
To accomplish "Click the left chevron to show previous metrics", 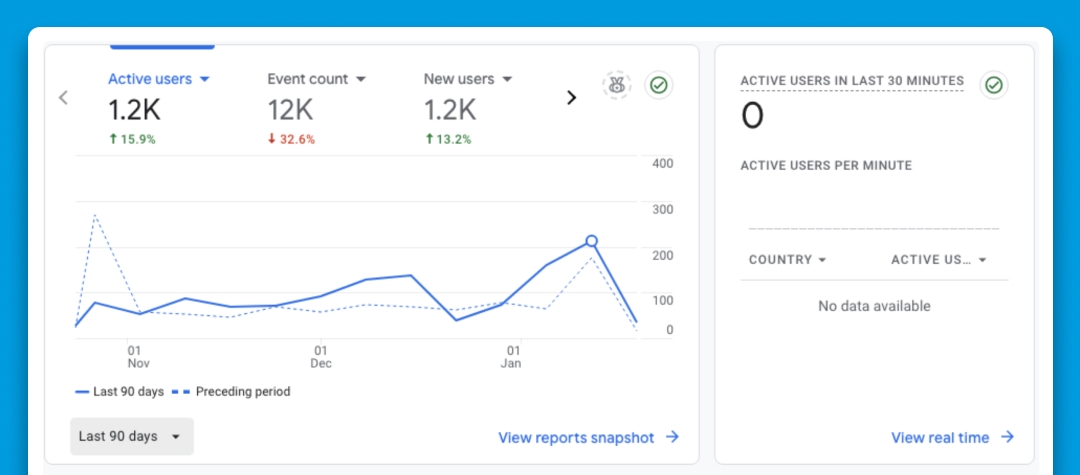I will 63,98.
